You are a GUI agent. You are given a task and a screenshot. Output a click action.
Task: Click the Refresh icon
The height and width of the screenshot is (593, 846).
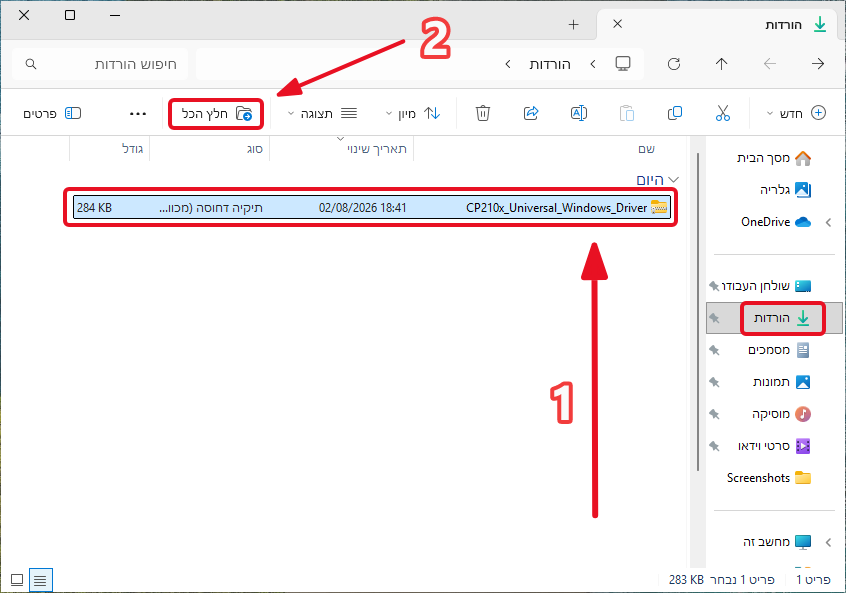[674, 64]
